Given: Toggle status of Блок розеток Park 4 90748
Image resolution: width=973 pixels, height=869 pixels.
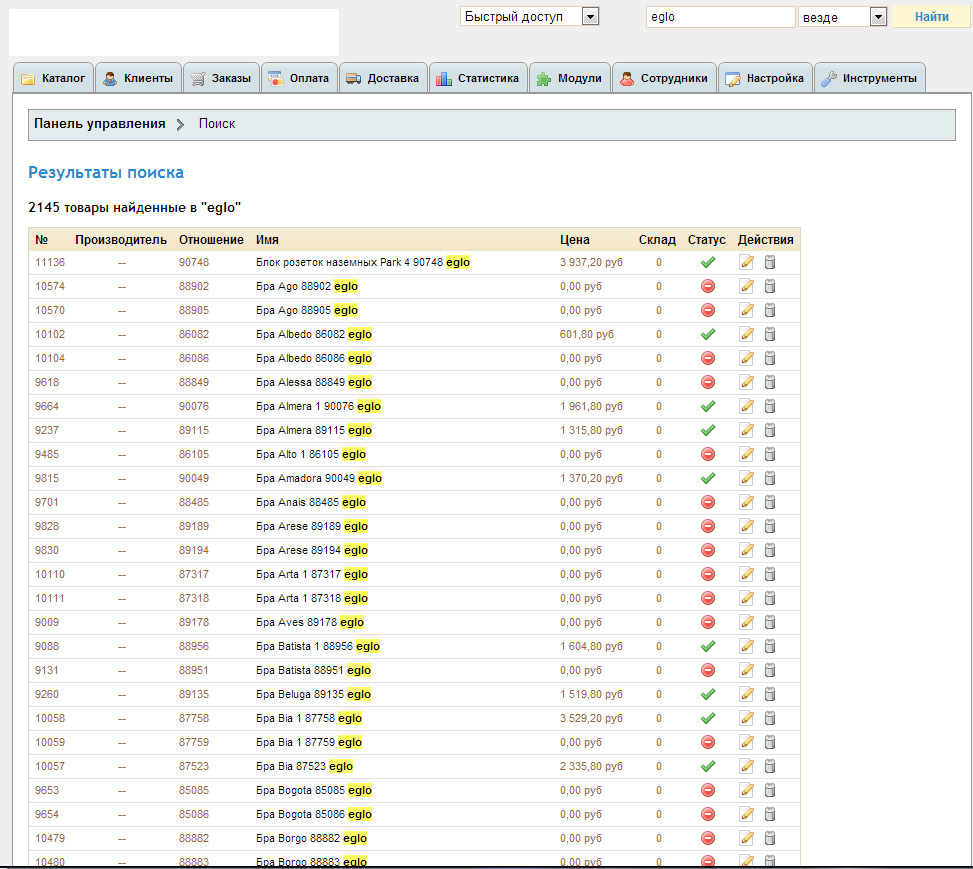Looking at the screenshot, I should click(x=708, y=263).
